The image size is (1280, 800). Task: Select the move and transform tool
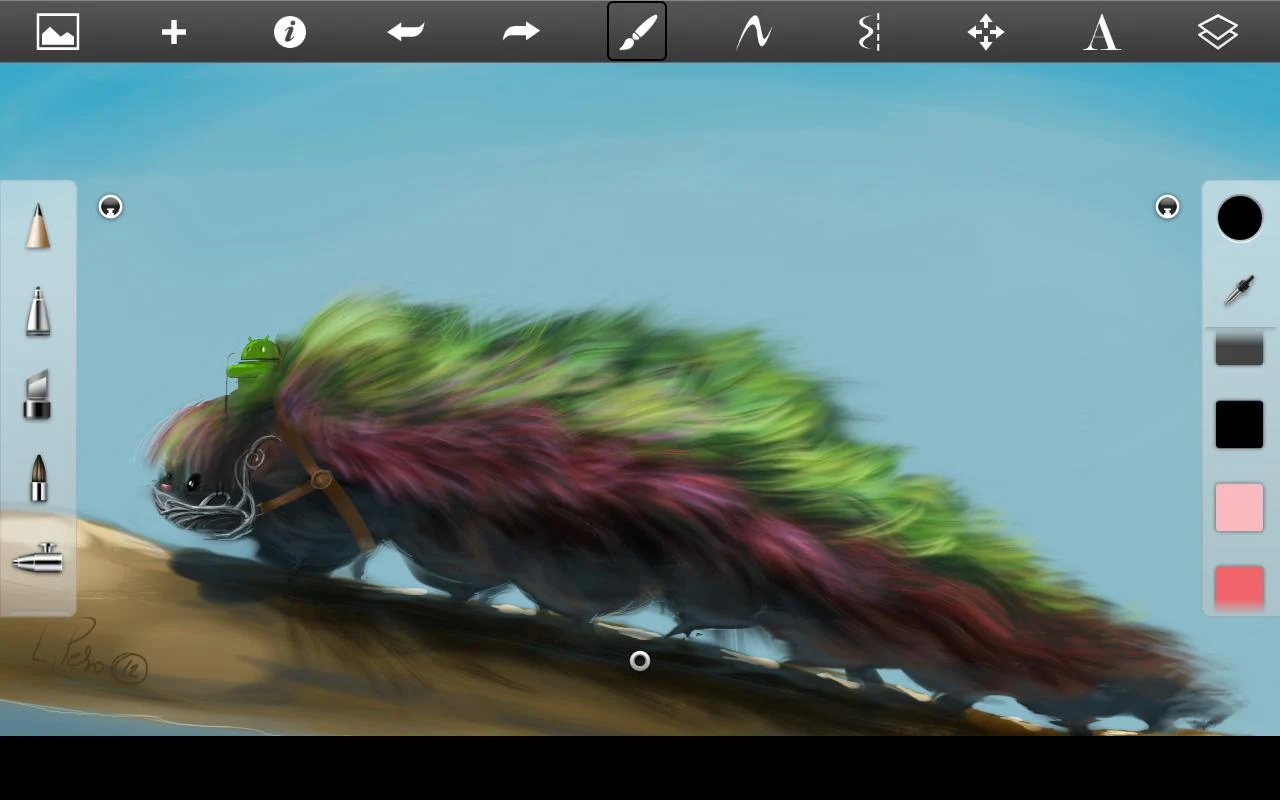(x=985, y=32)
